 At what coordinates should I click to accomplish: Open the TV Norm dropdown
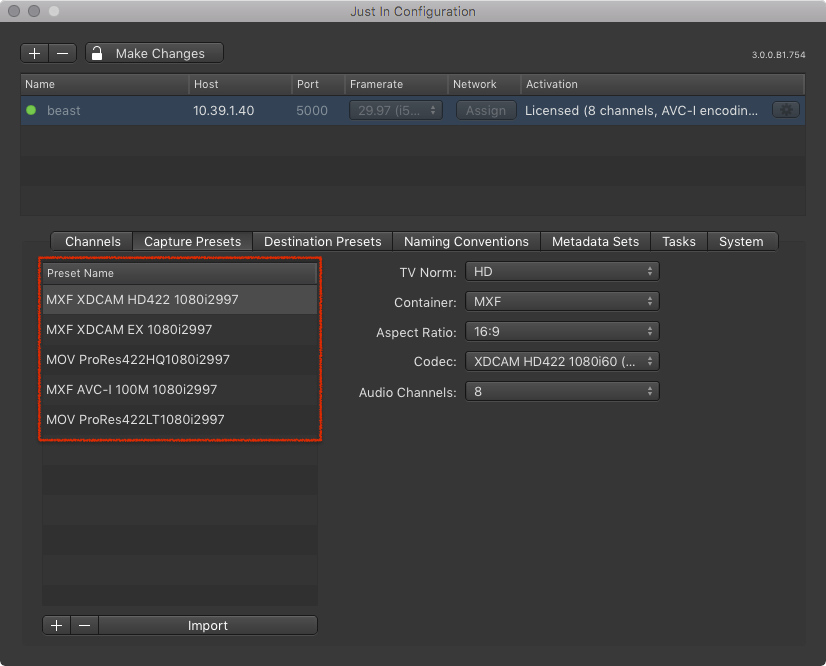click(x=562, y=271)
